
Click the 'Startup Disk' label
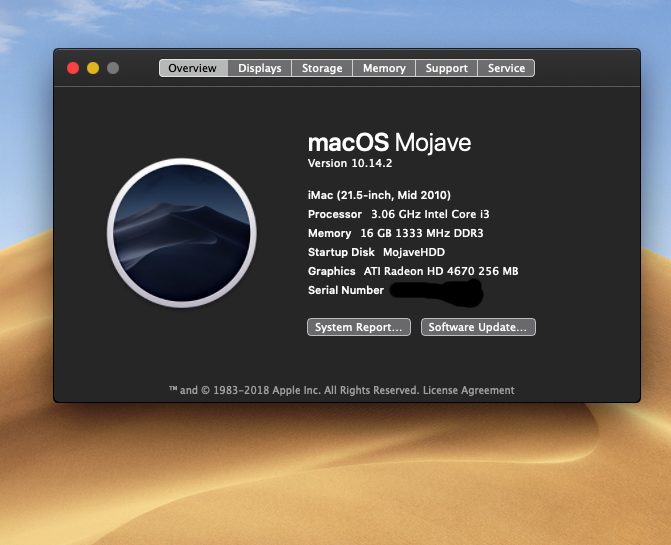click(x=341, y=252)
